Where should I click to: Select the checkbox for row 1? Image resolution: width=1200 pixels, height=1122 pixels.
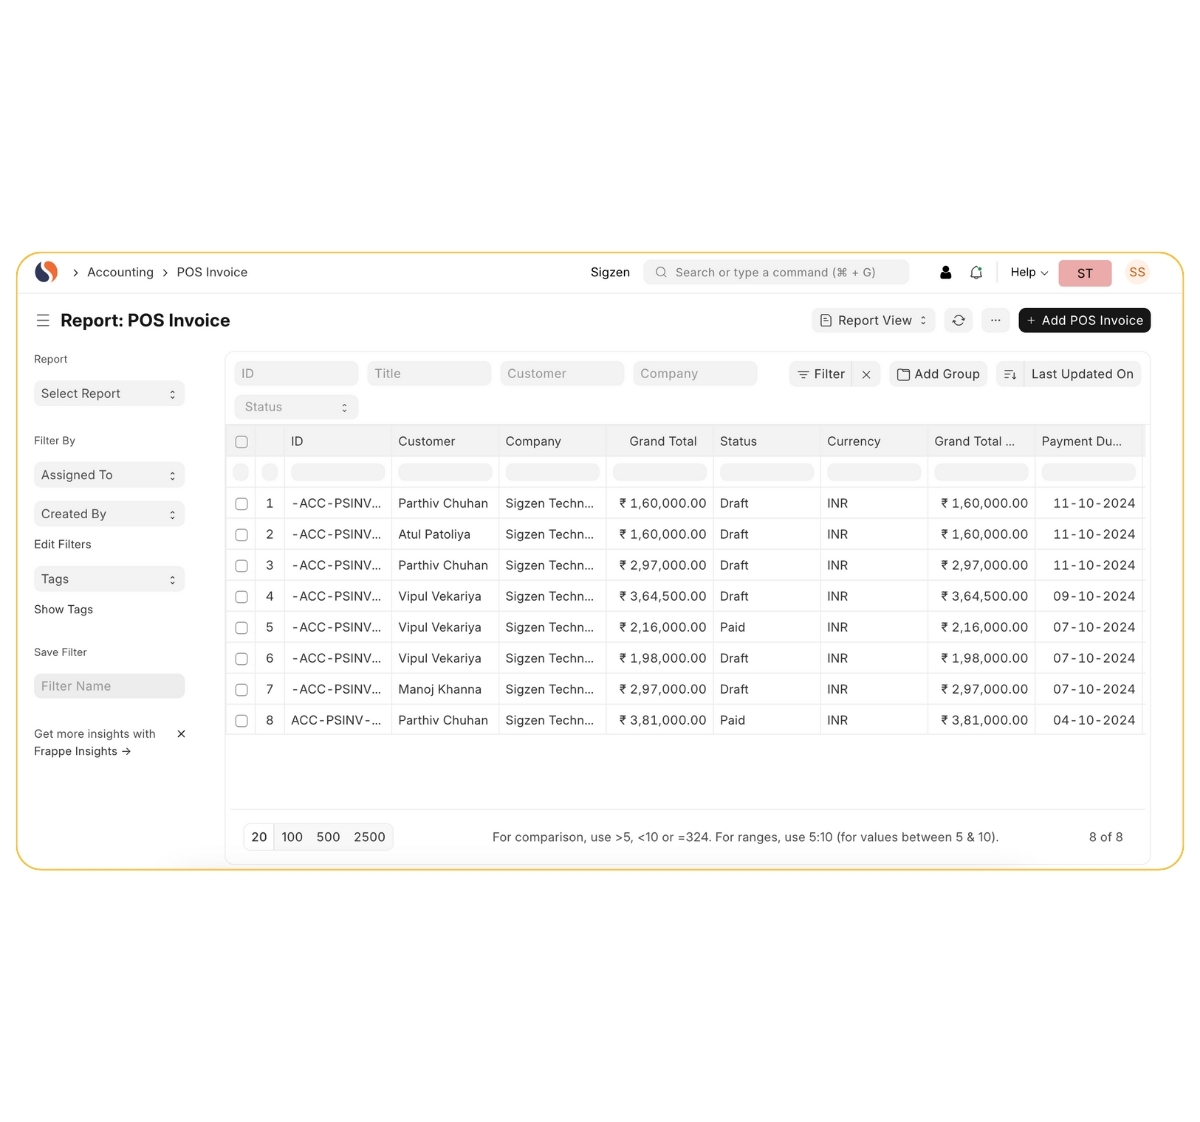[241, 504]
